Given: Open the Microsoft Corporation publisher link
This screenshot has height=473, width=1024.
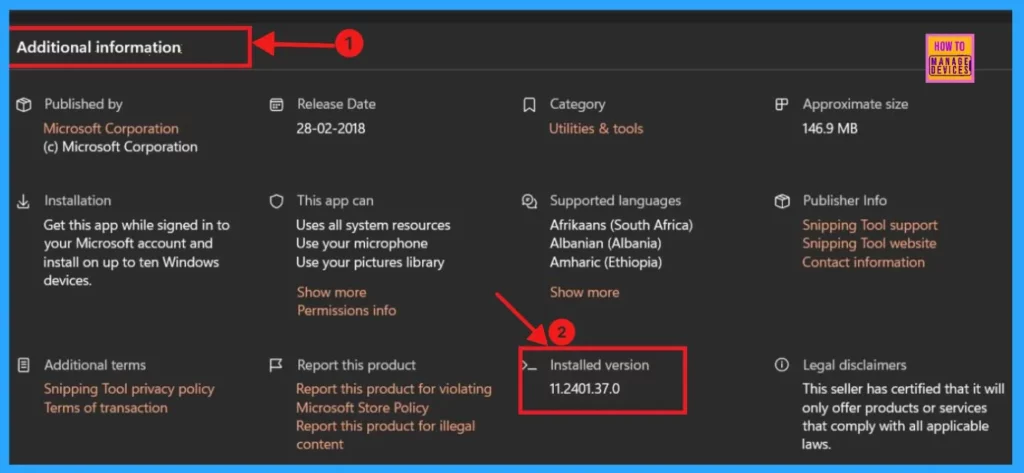Looking at the screenshot, I should pyautogui.click(x=111, y=129).
